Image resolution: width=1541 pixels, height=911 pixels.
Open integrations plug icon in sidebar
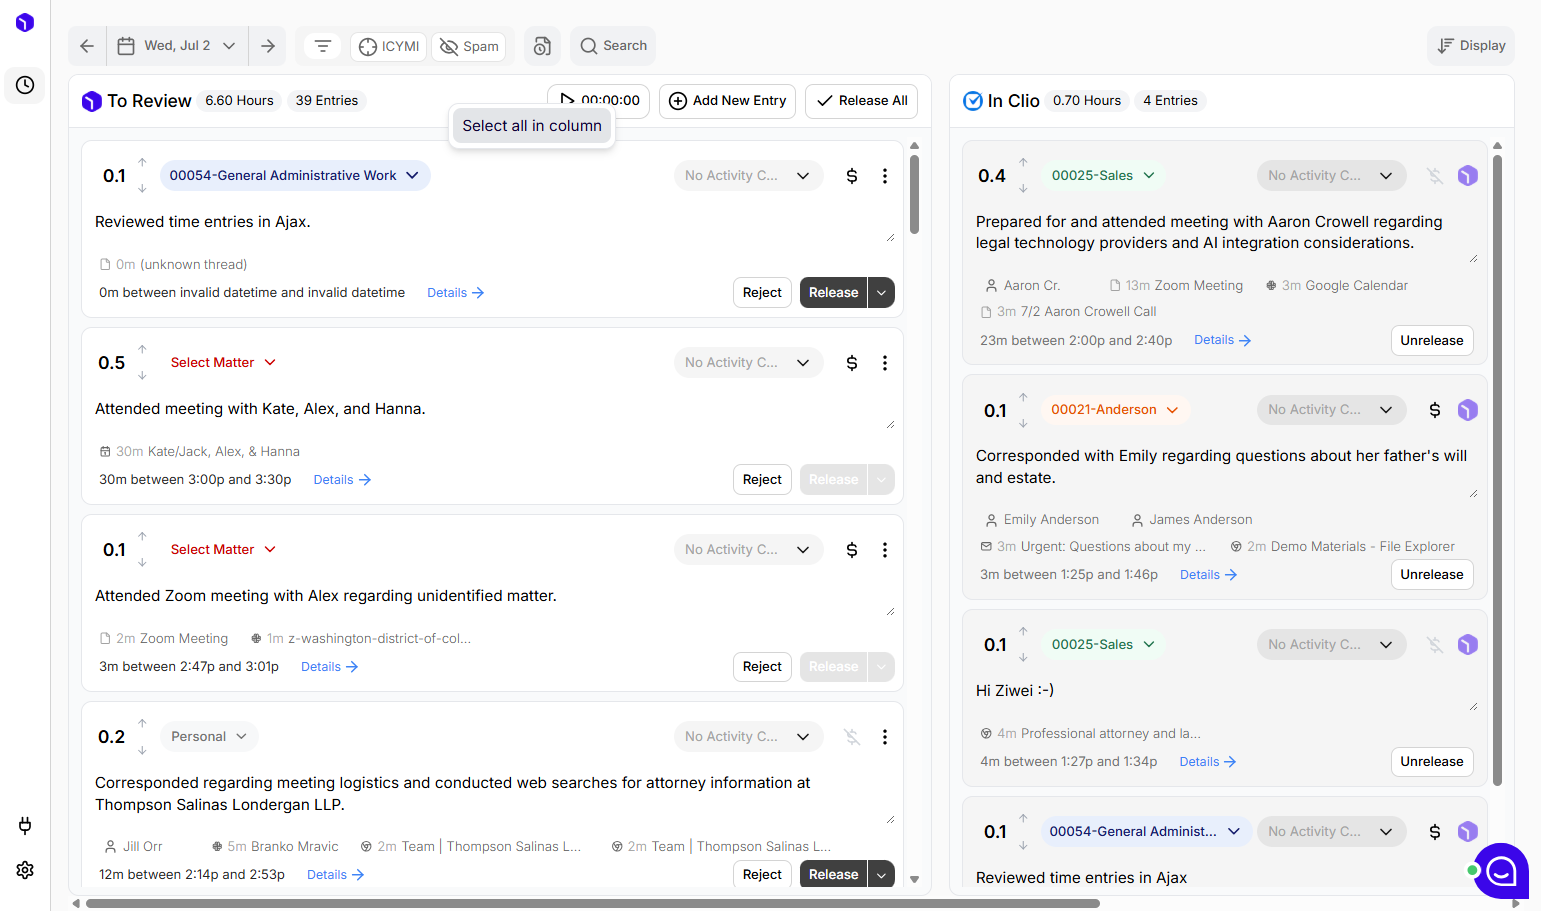tap(25, 825)
